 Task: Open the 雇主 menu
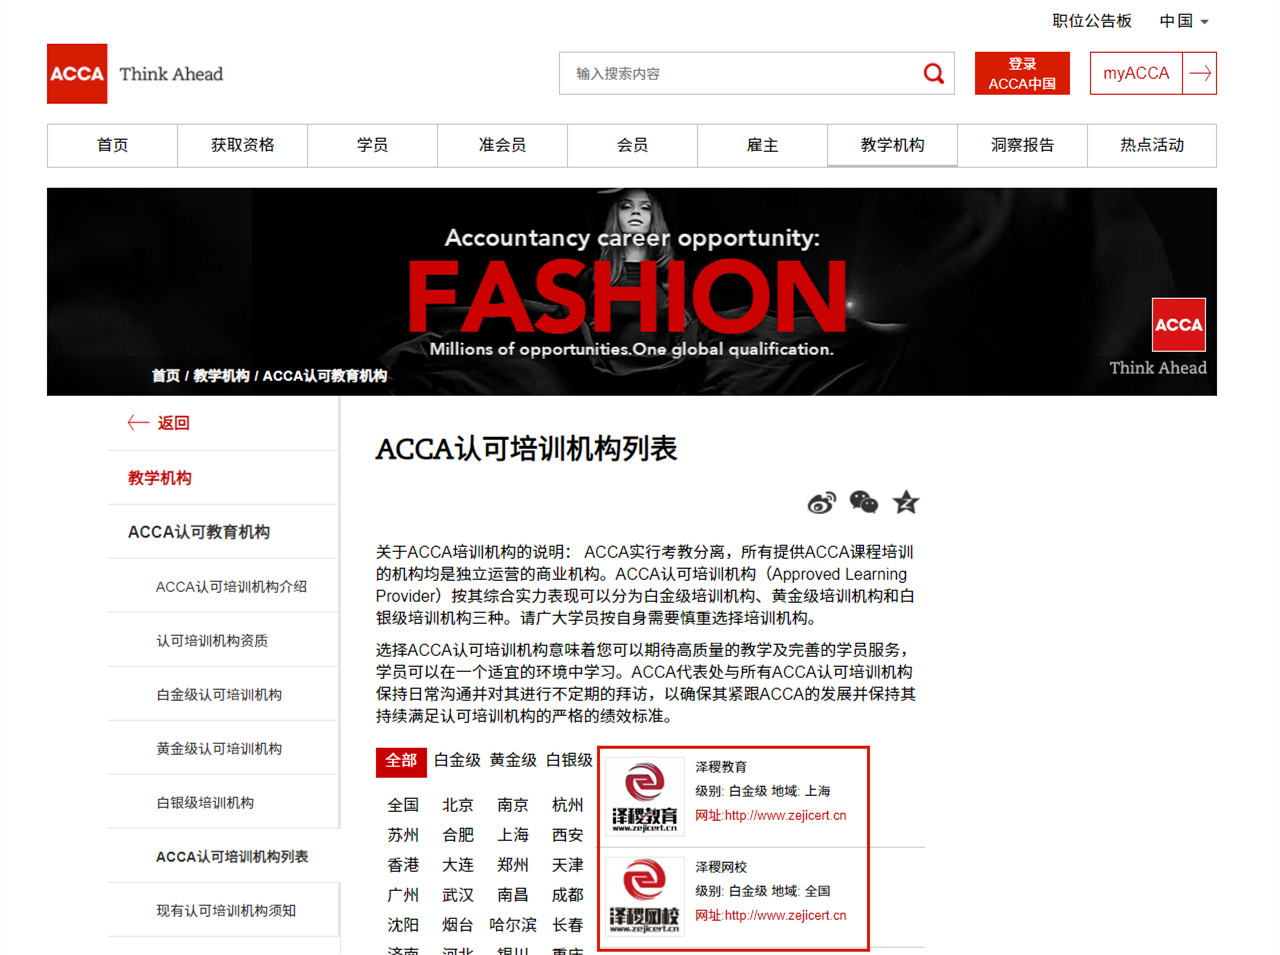762,145
